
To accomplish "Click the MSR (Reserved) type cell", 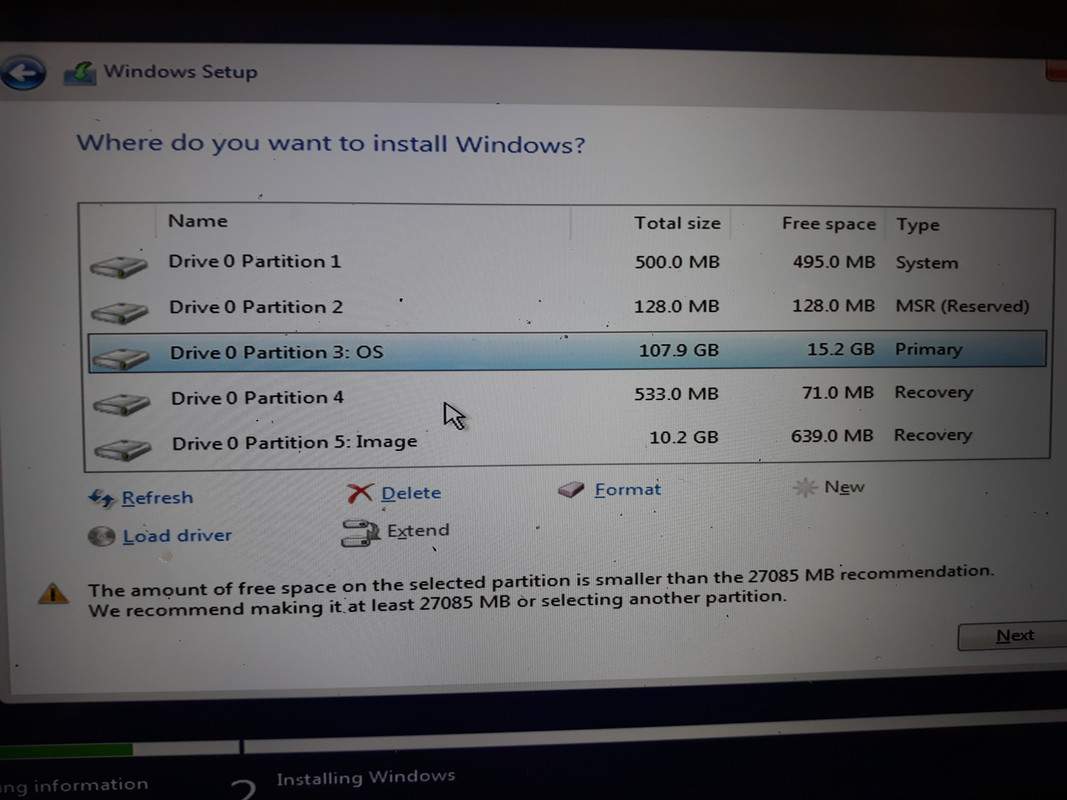I will pyautogui.click(x=962, y=306).
